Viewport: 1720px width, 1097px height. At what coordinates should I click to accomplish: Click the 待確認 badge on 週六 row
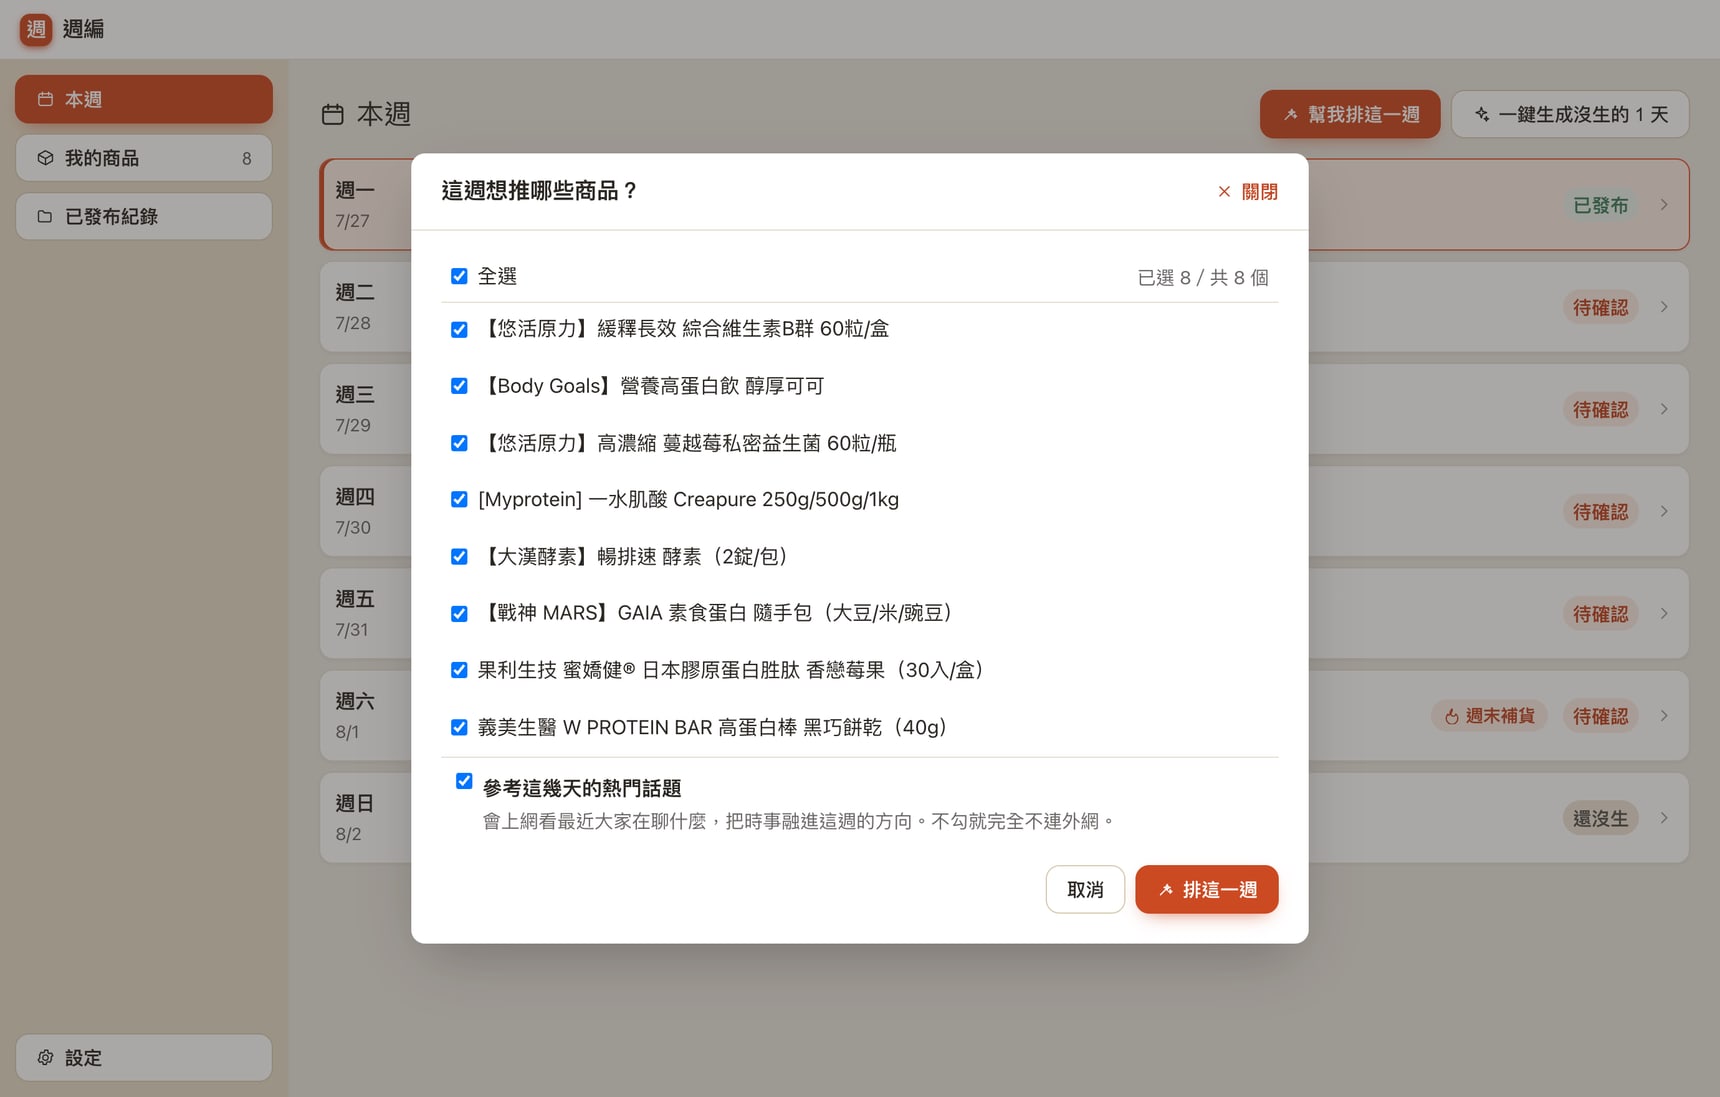point(1600,716)
